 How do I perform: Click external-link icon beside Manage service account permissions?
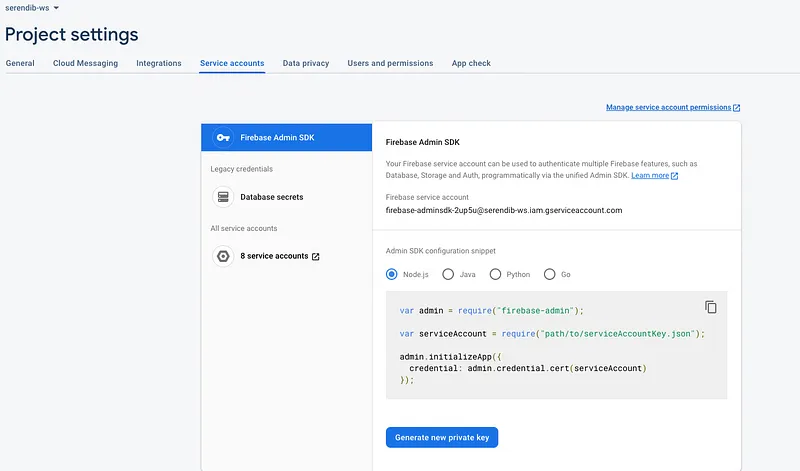[736, 108]
